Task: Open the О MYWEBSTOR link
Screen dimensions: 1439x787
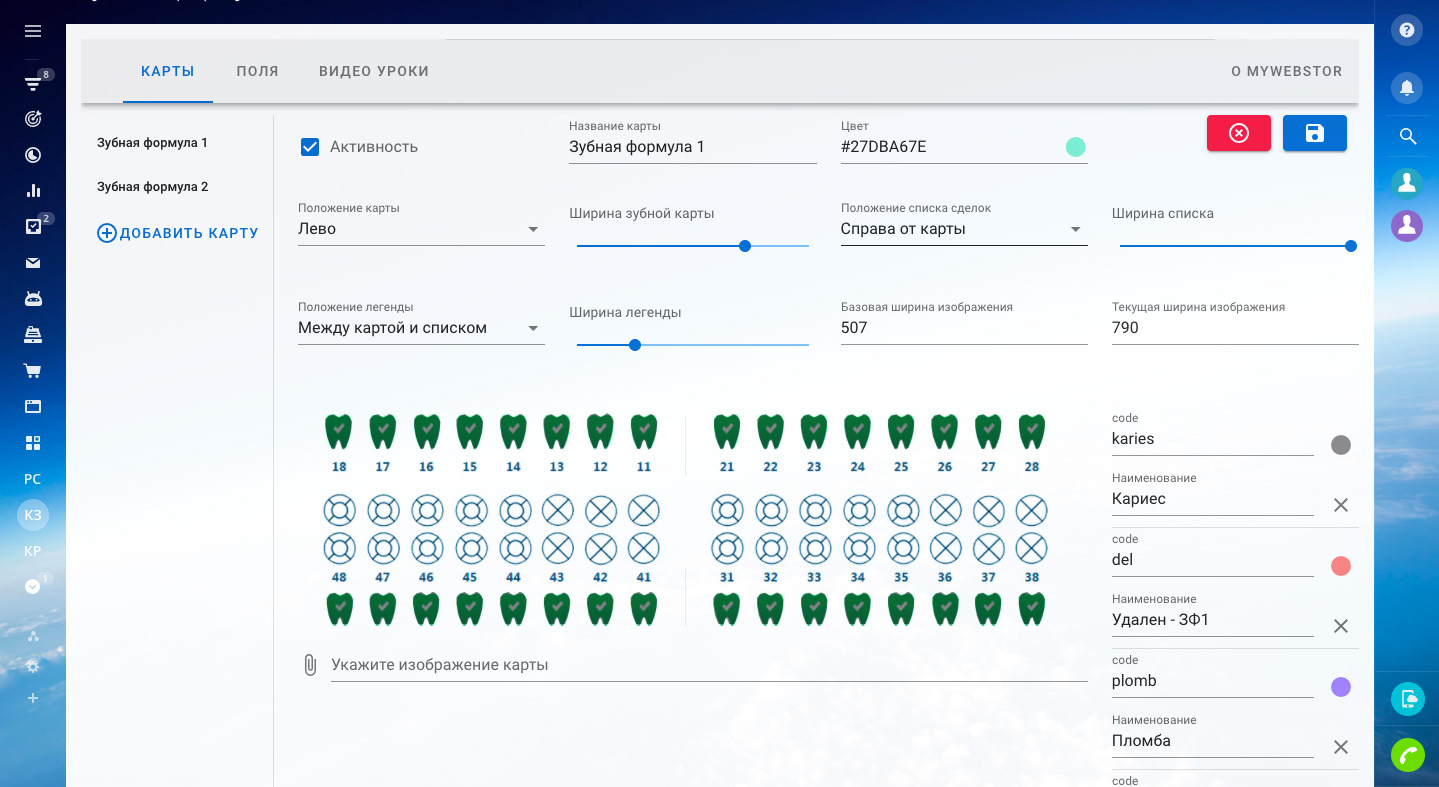Action: pos(1286,71)
